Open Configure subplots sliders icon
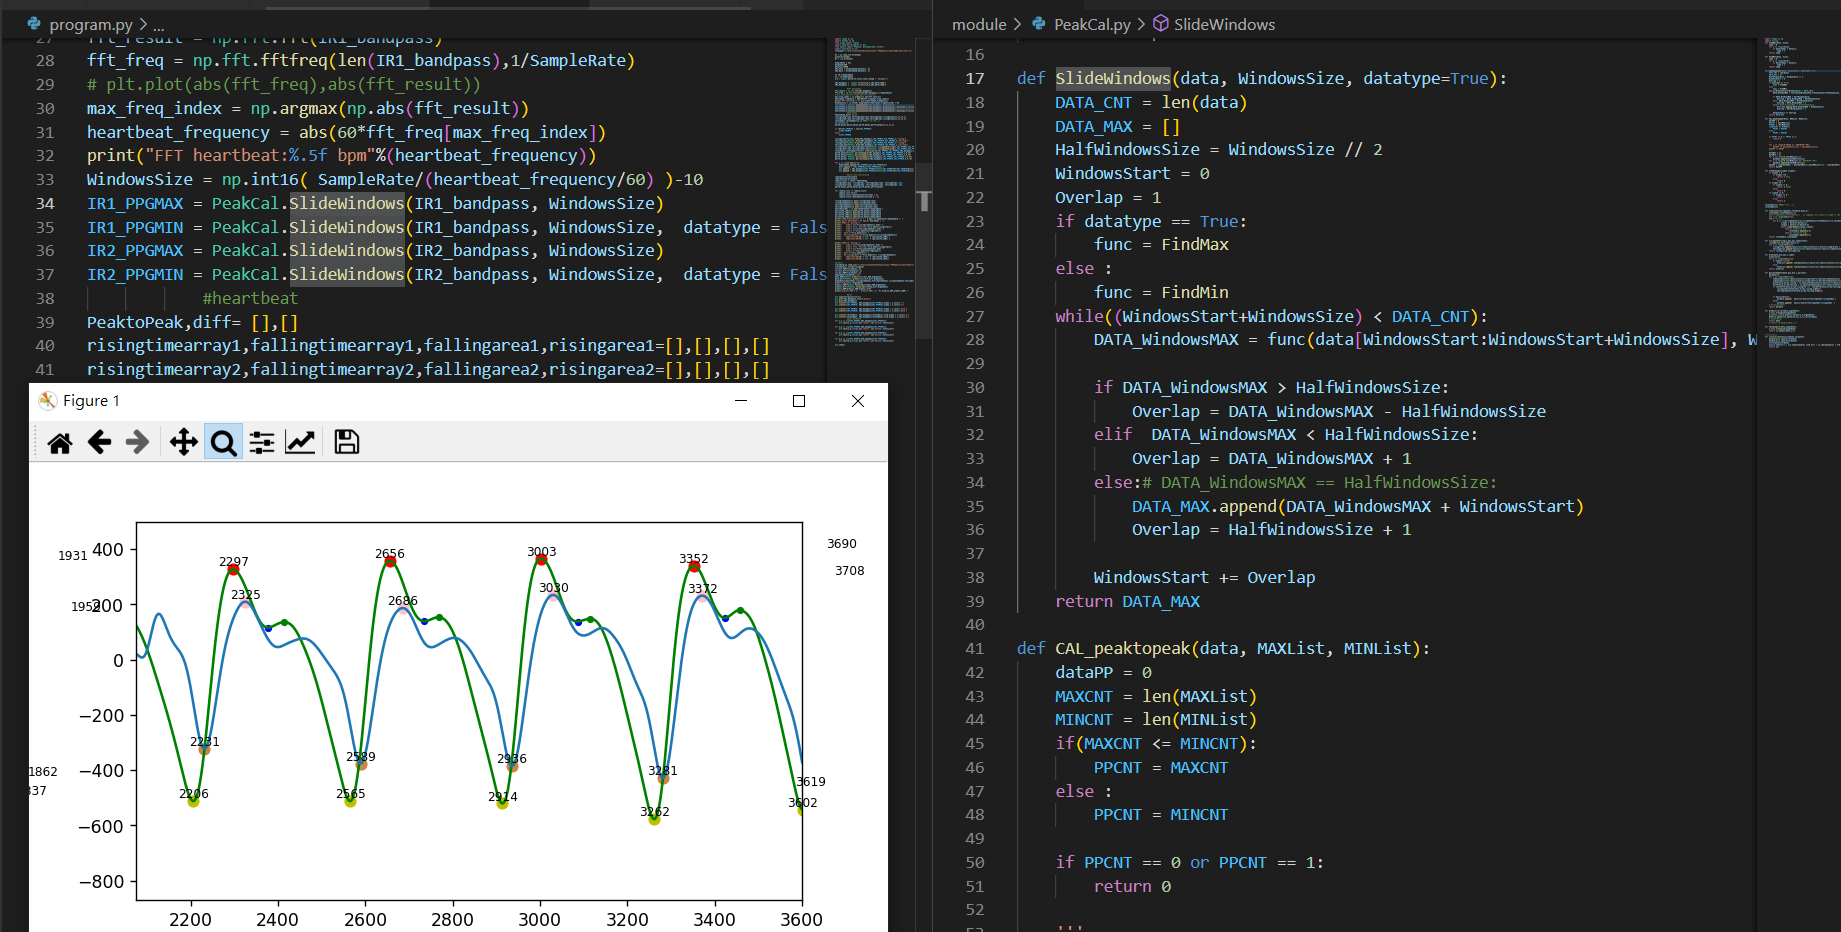This screenshot has height=932, width=1841. (x=262, y=442)
